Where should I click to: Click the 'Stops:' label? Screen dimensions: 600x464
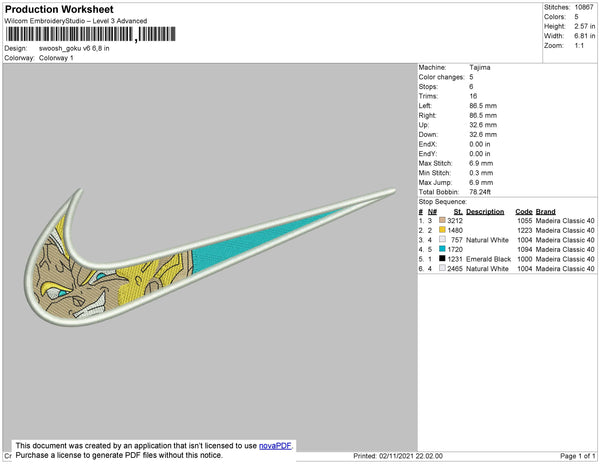pos(428,86)
